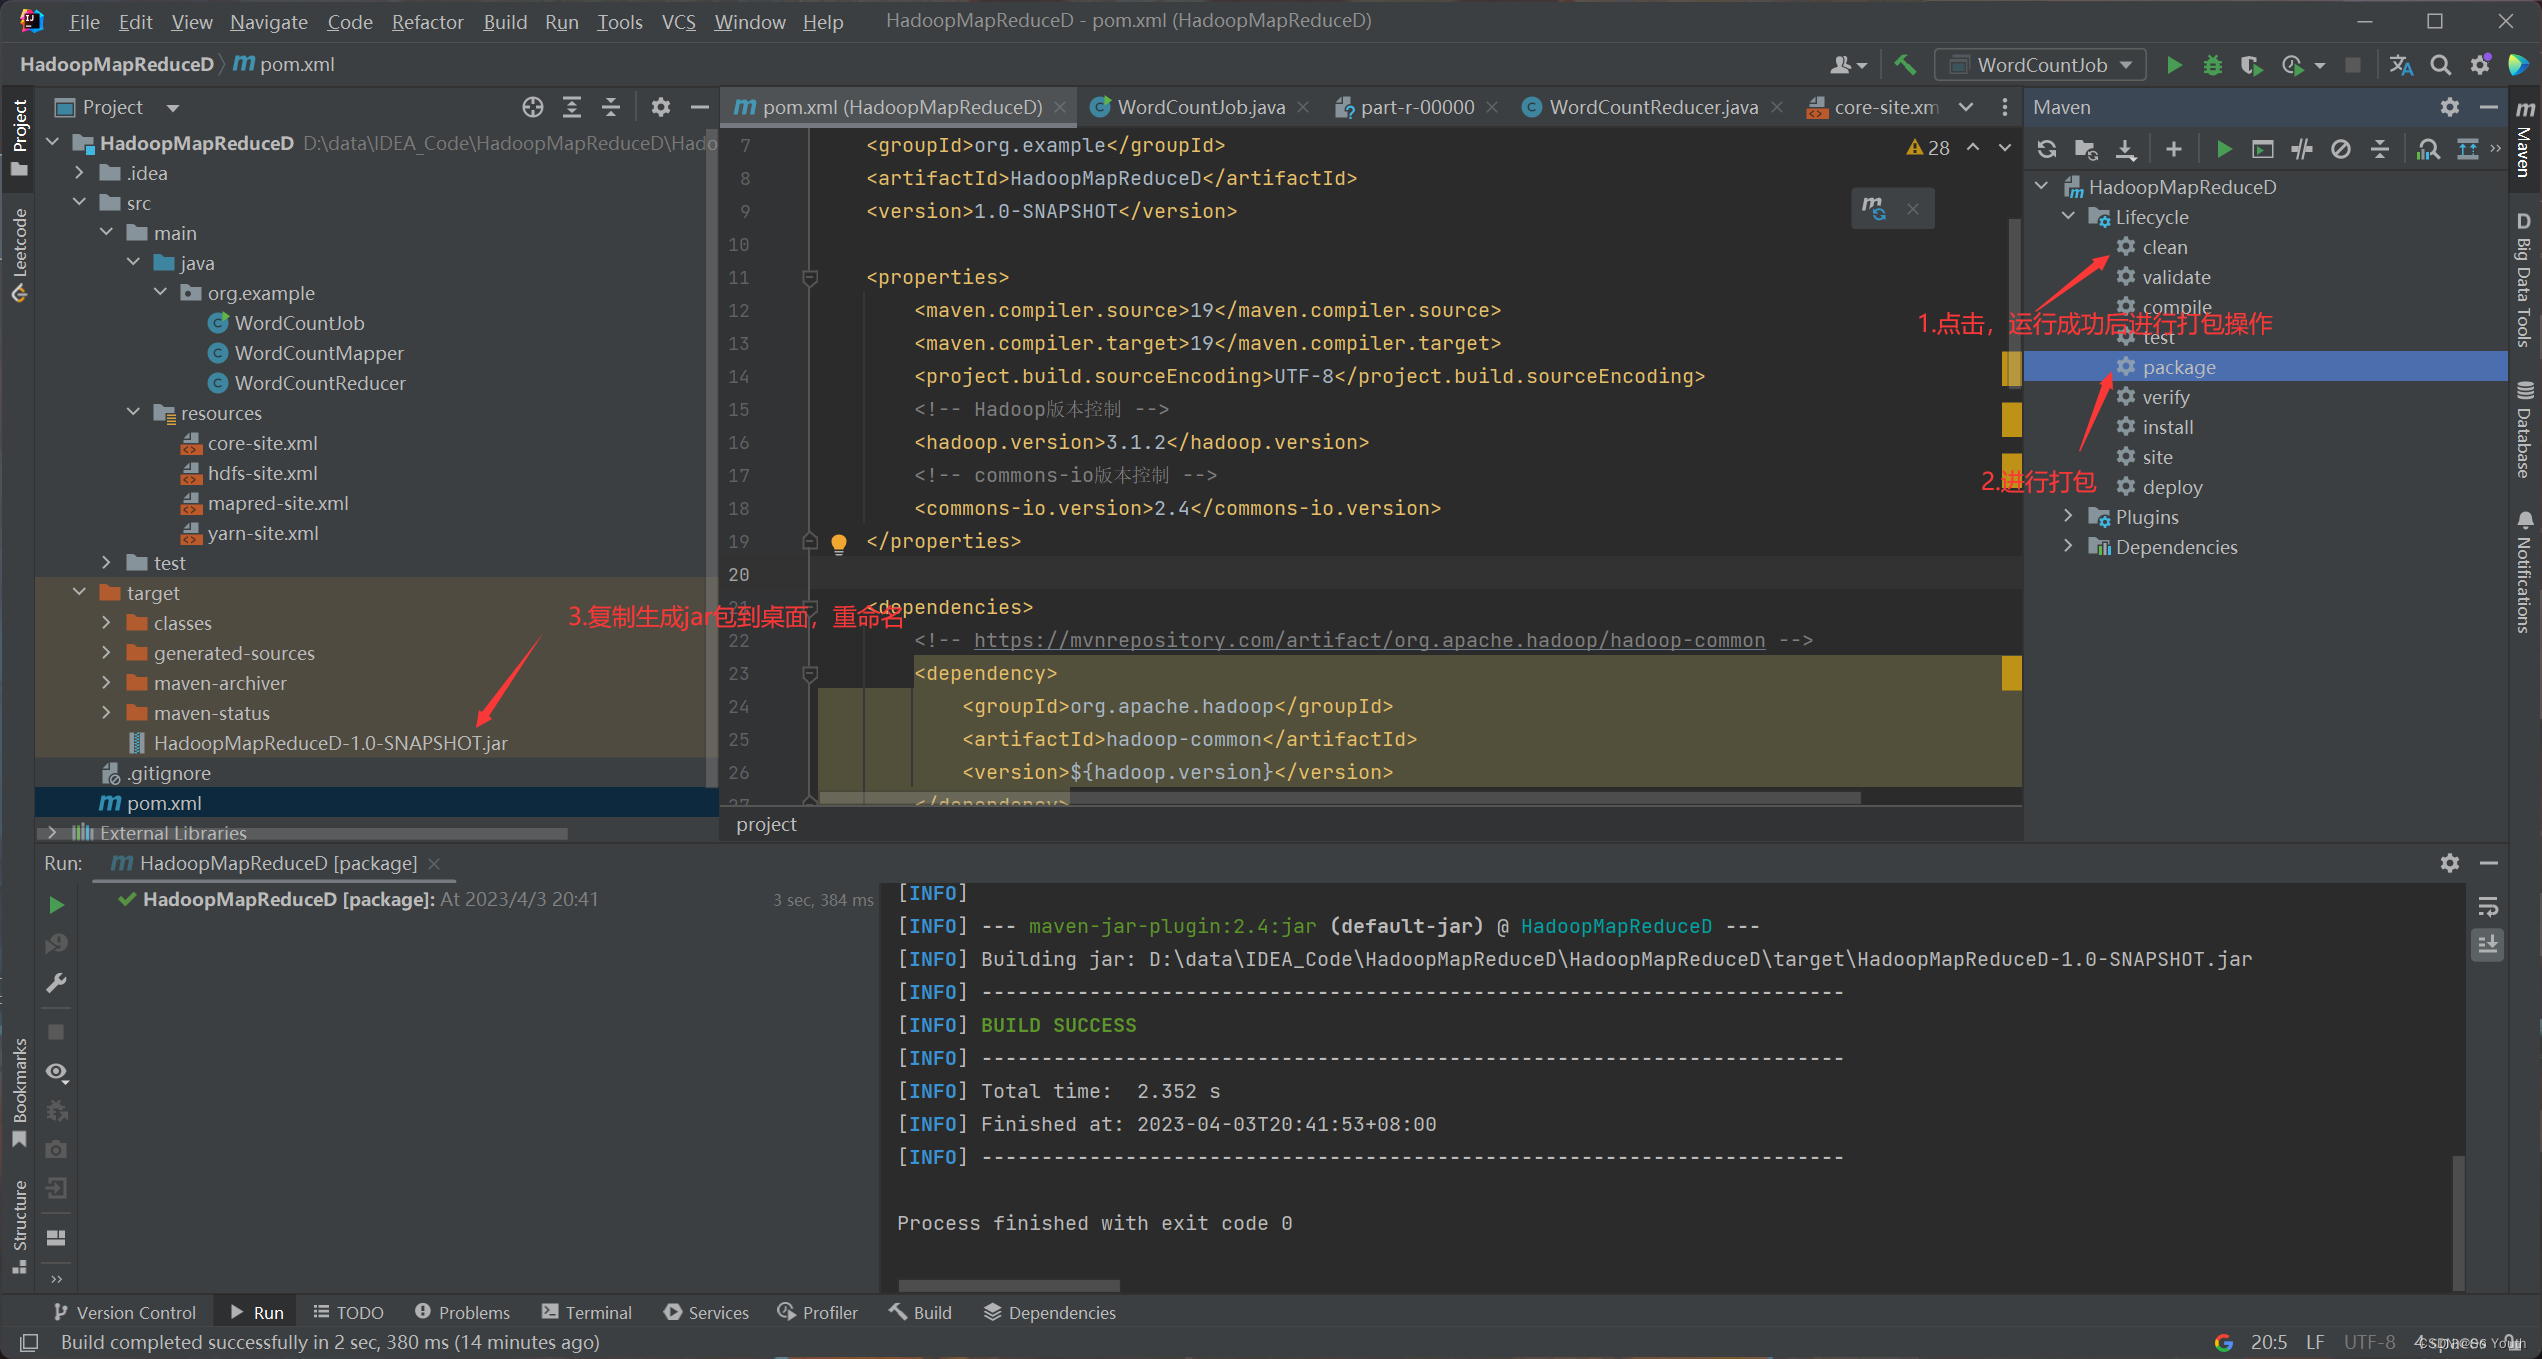Click the warnings count indicator 28
This screenshot has height=1359, width=2542.
(x=1928, y=148)
